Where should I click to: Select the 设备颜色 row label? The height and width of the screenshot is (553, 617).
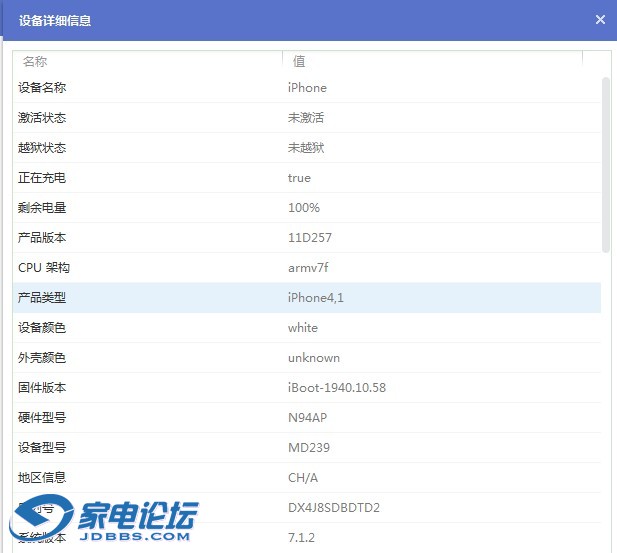(x=42, y=327)
